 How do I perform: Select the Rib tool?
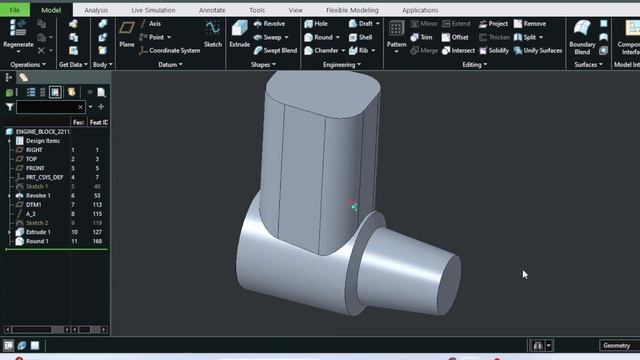[362, 51]
